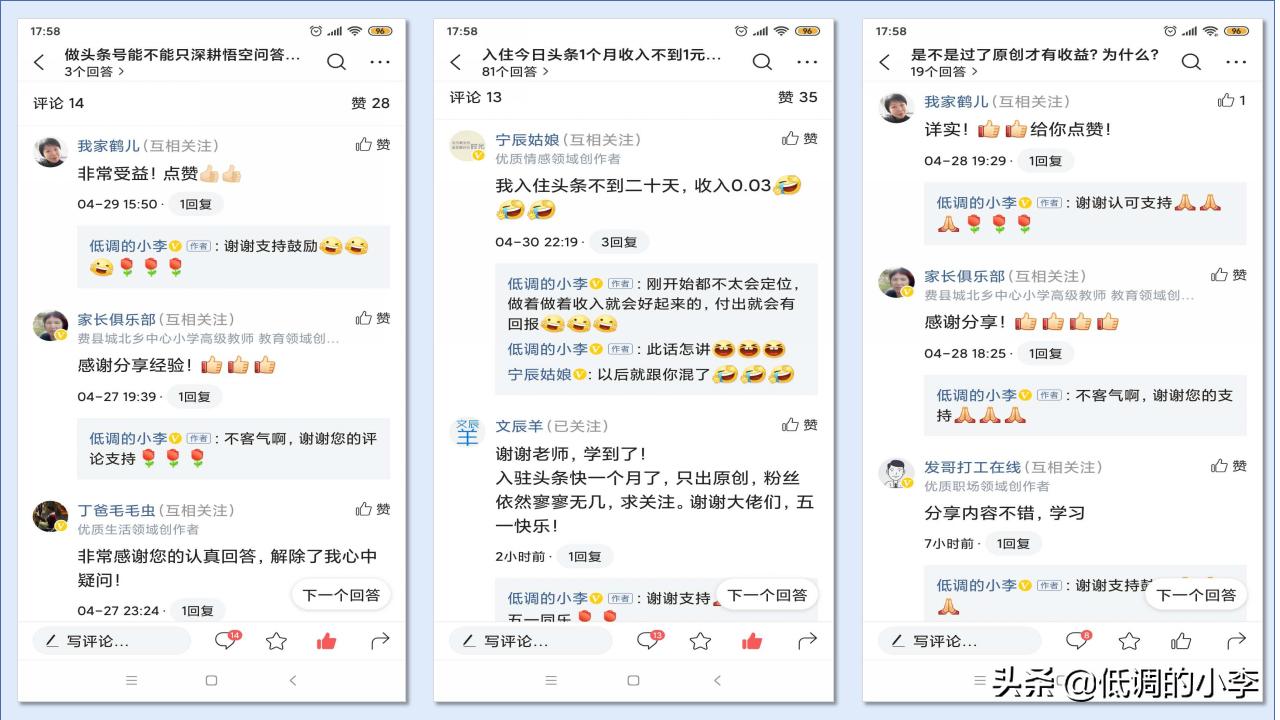Expand the 3个回答 answers link
1280x720 pixels.
click(95, 72)
